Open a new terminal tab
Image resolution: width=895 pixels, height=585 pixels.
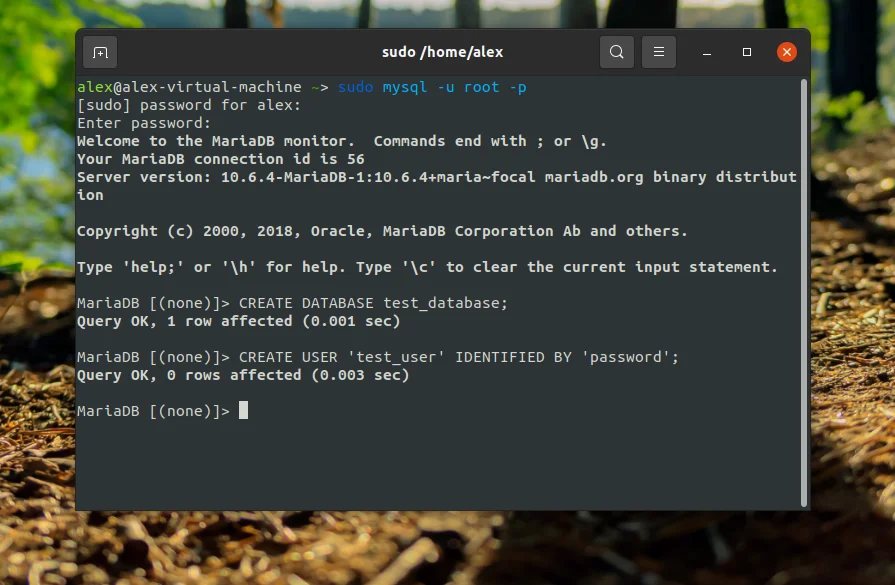[100, 53]
